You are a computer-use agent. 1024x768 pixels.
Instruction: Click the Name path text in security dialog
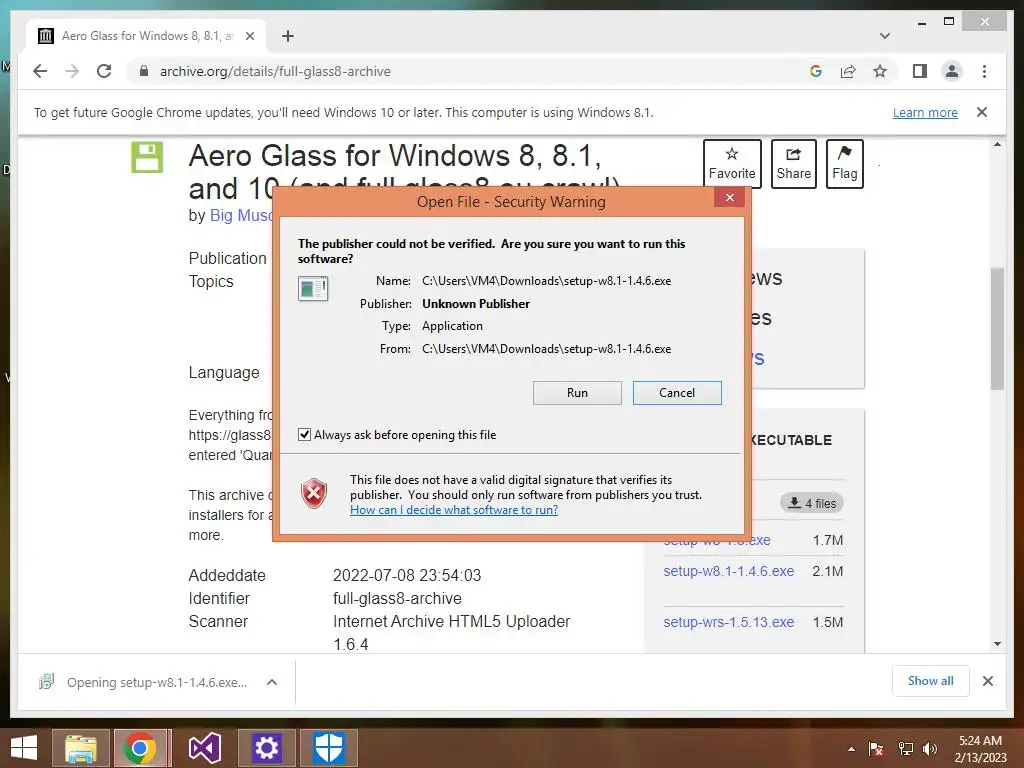pos(546,281)
